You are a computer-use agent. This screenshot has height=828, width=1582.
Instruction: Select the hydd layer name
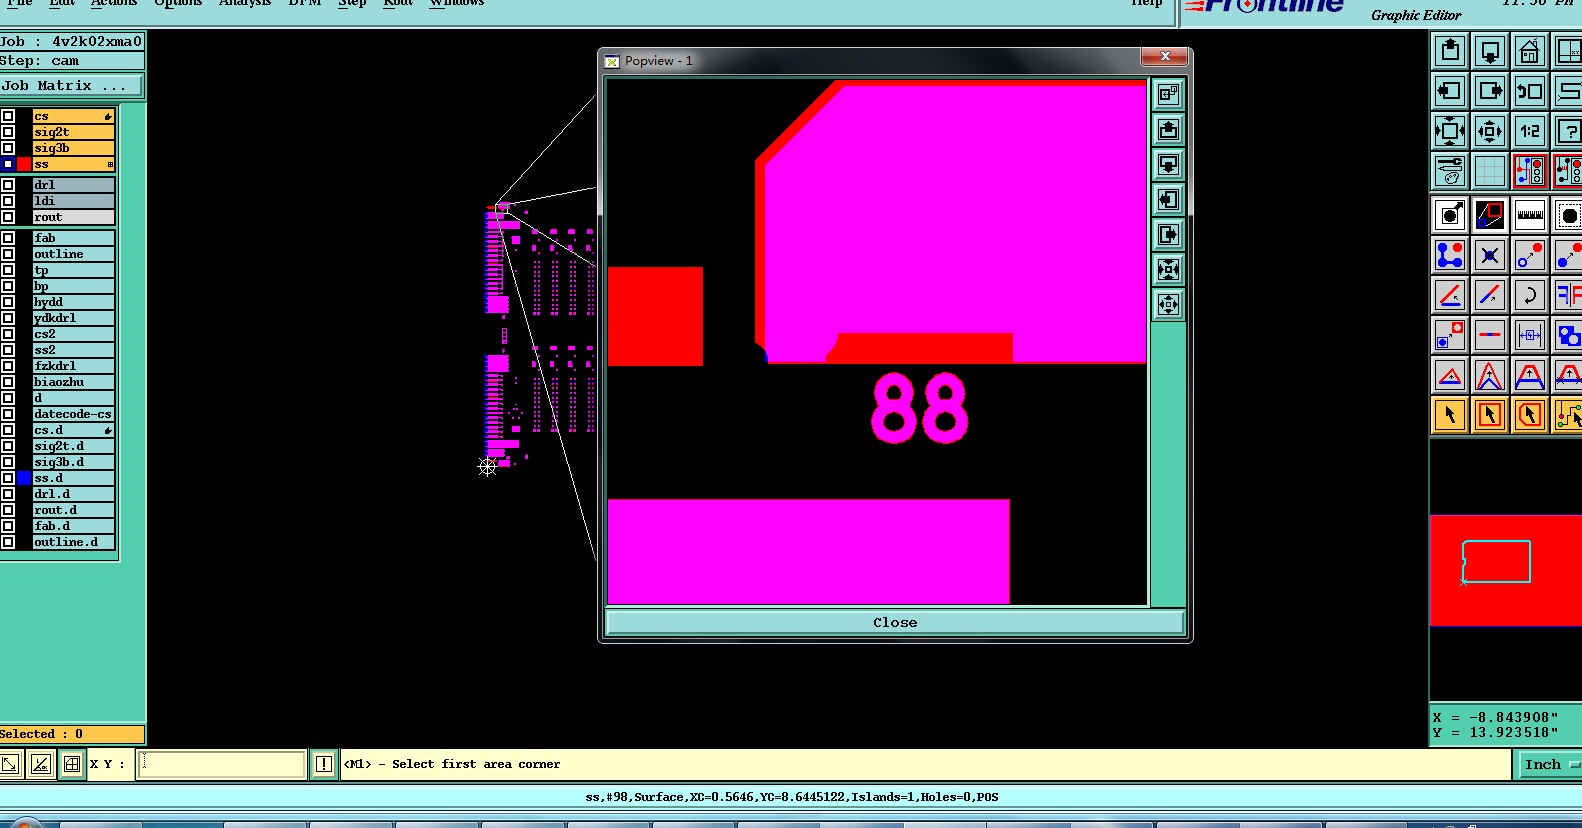tap(73, 302)
